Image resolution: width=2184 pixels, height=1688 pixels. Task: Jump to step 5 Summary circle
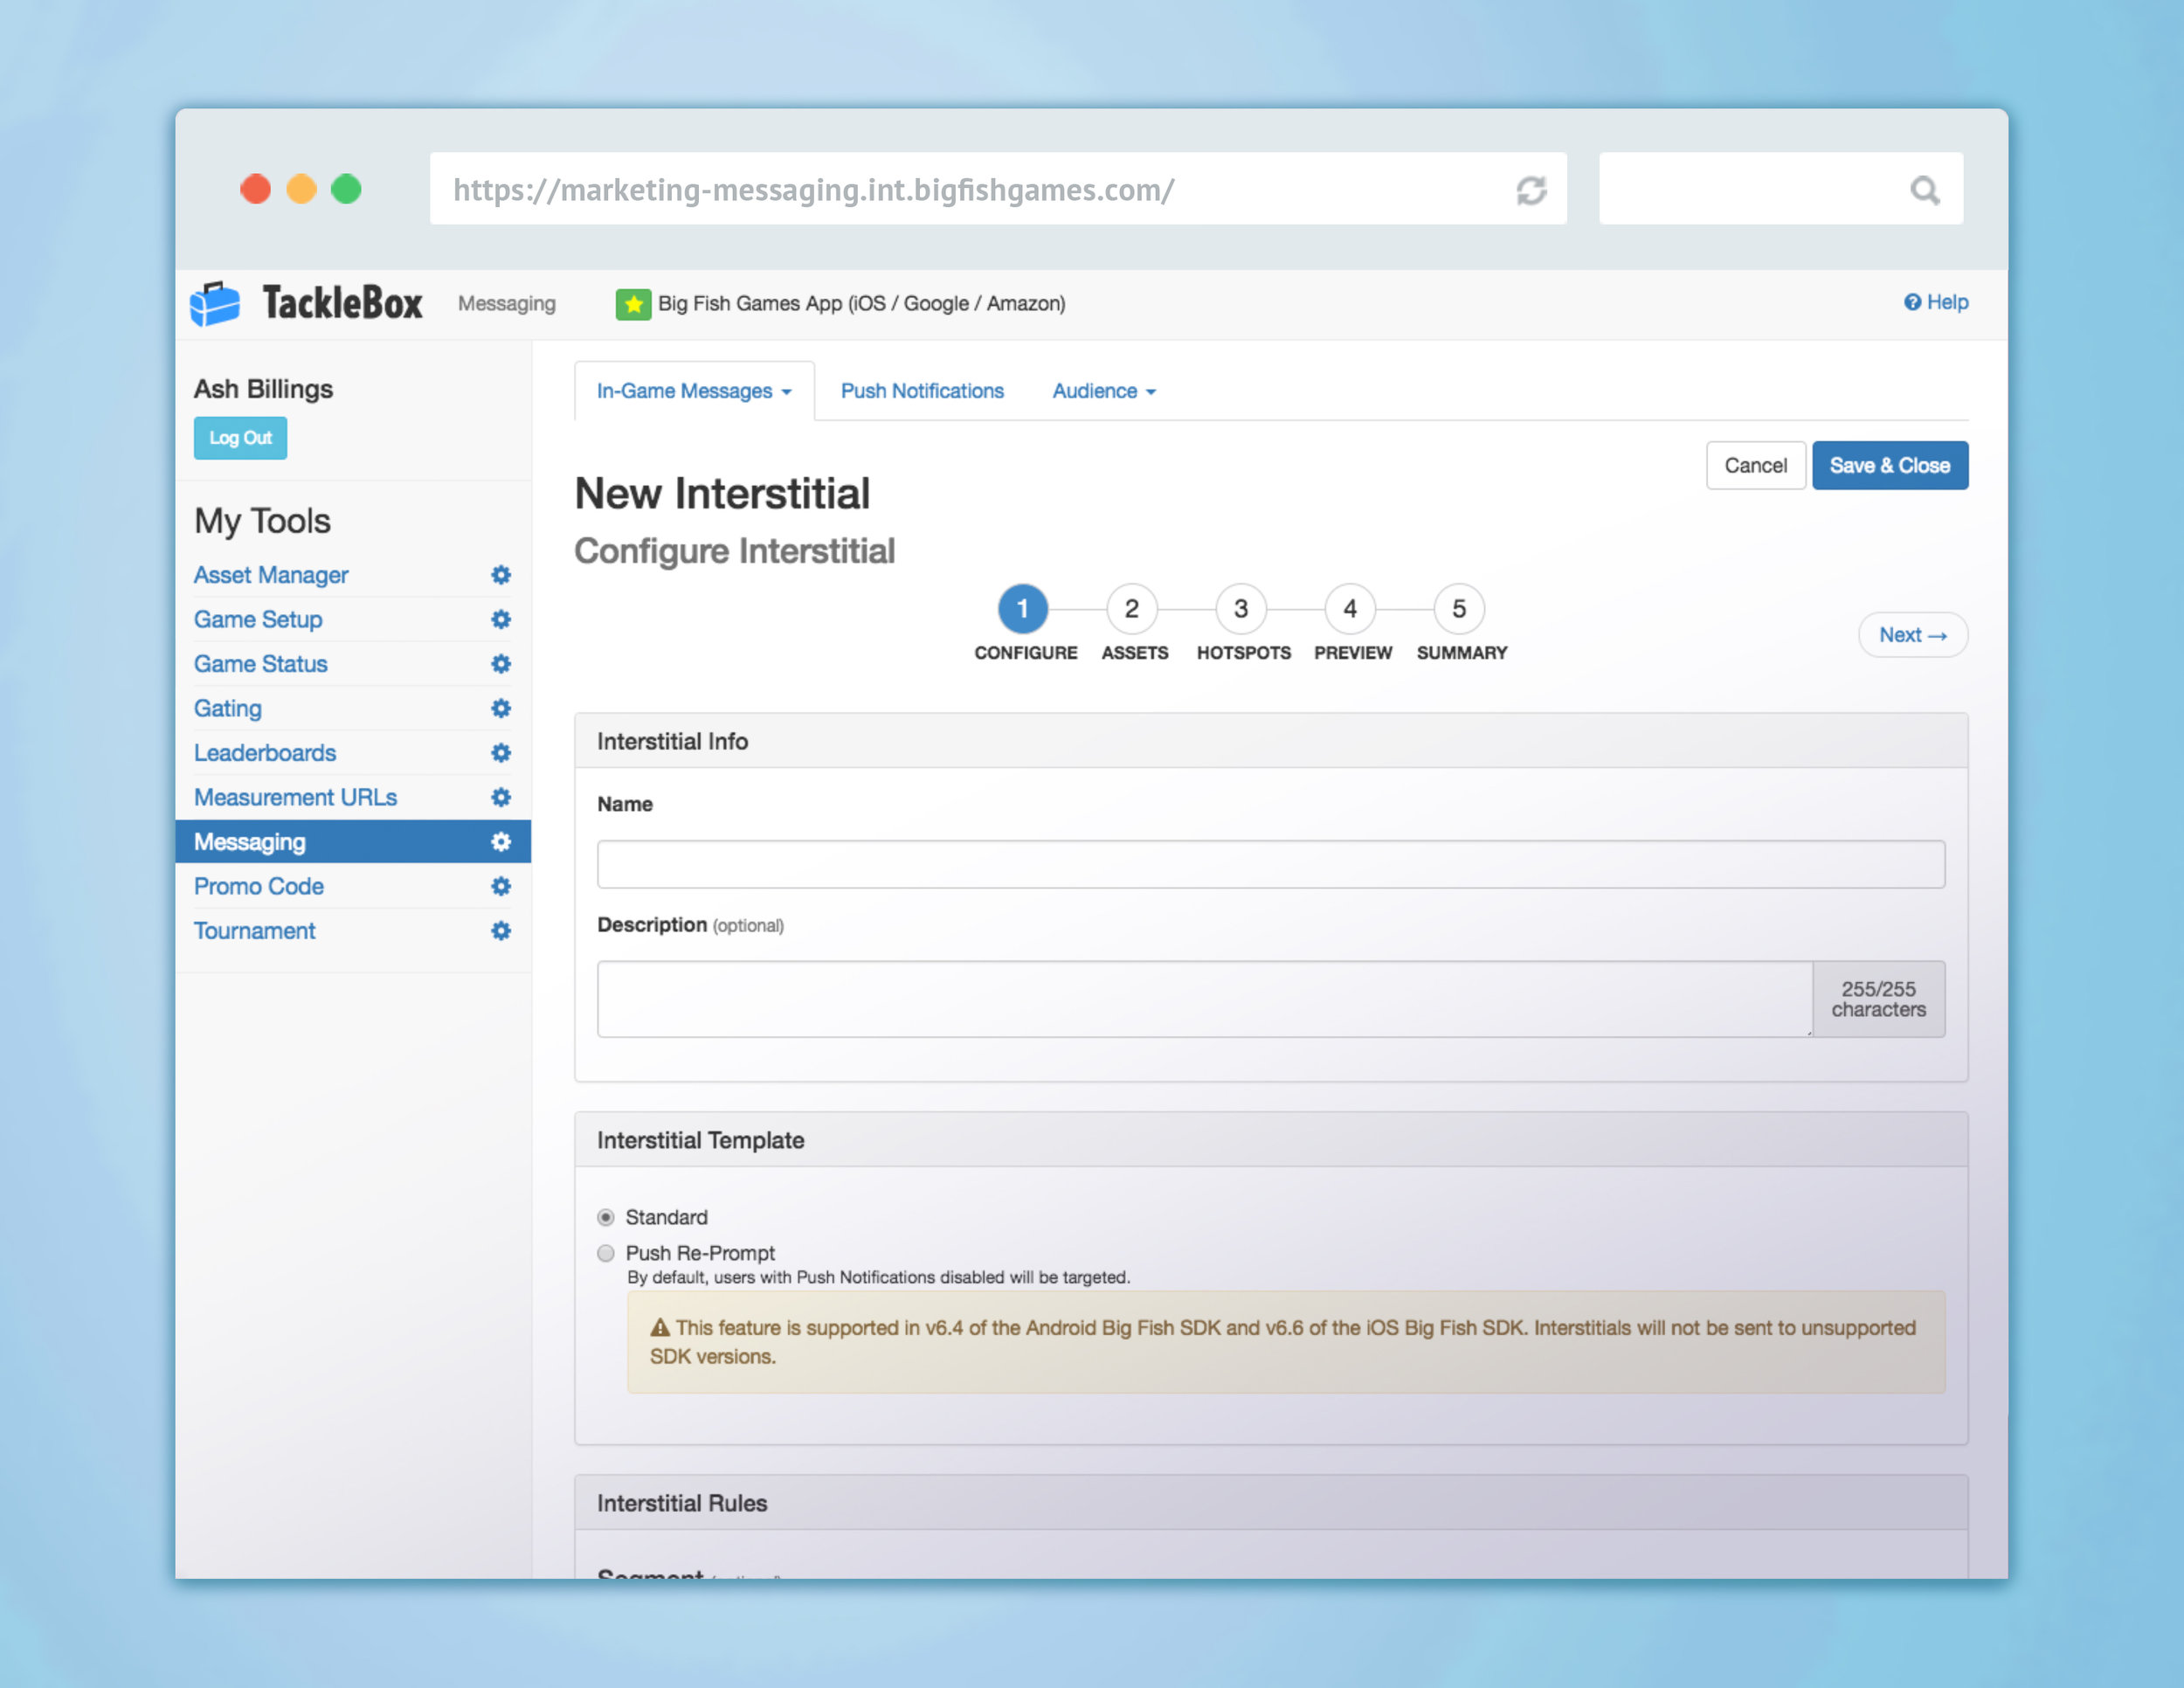pyautogui.click(x=1459, y=608)
